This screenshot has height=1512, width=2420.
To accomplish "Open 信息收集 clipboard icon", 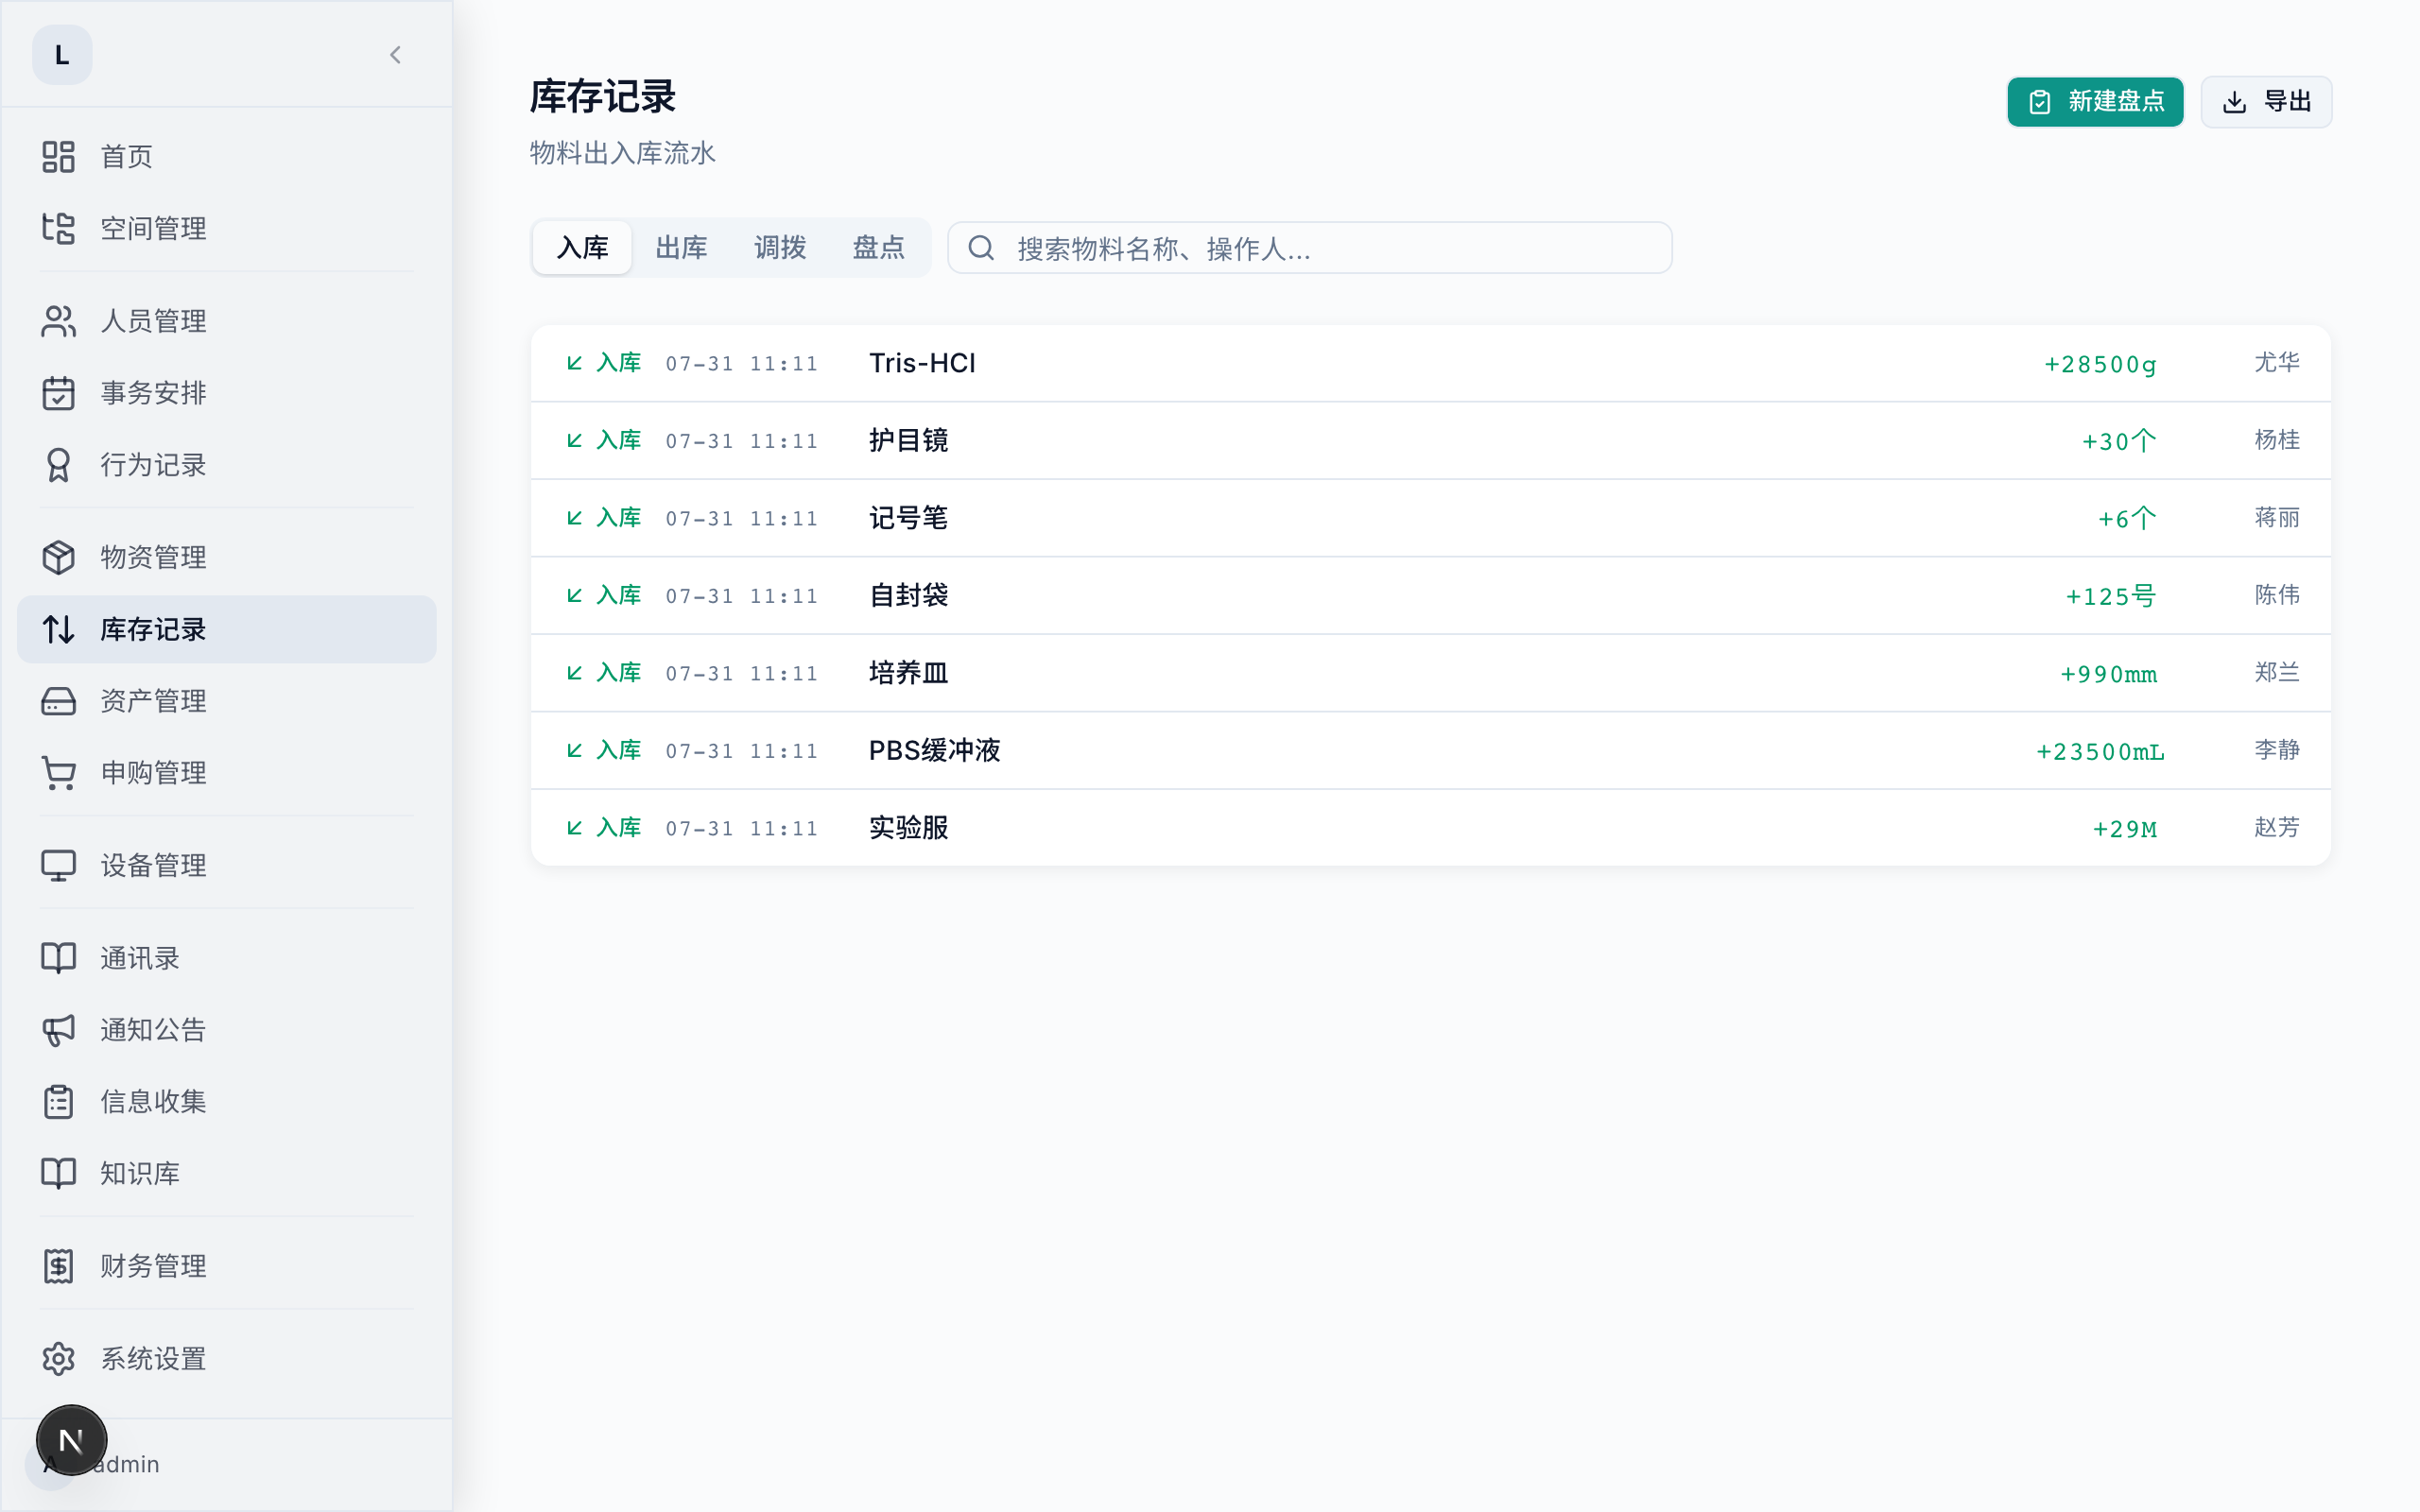I will (58, 1102).
